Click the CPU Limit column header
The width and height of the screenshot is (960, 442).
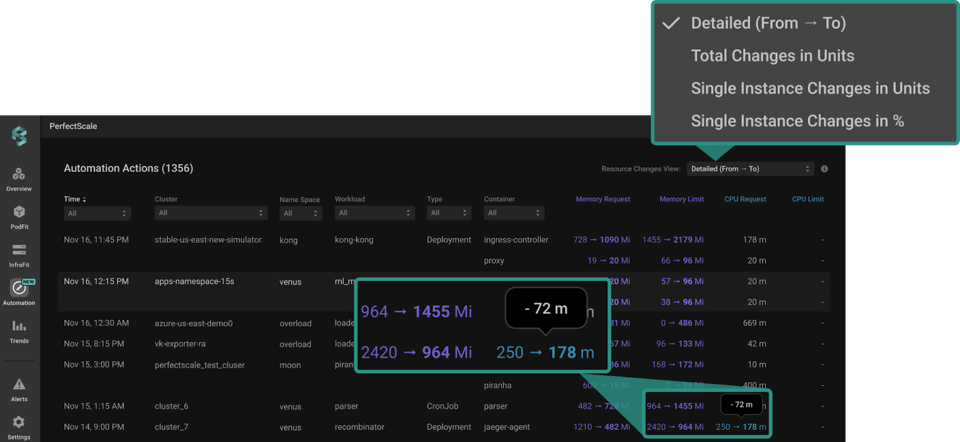(x=808, y=199)
